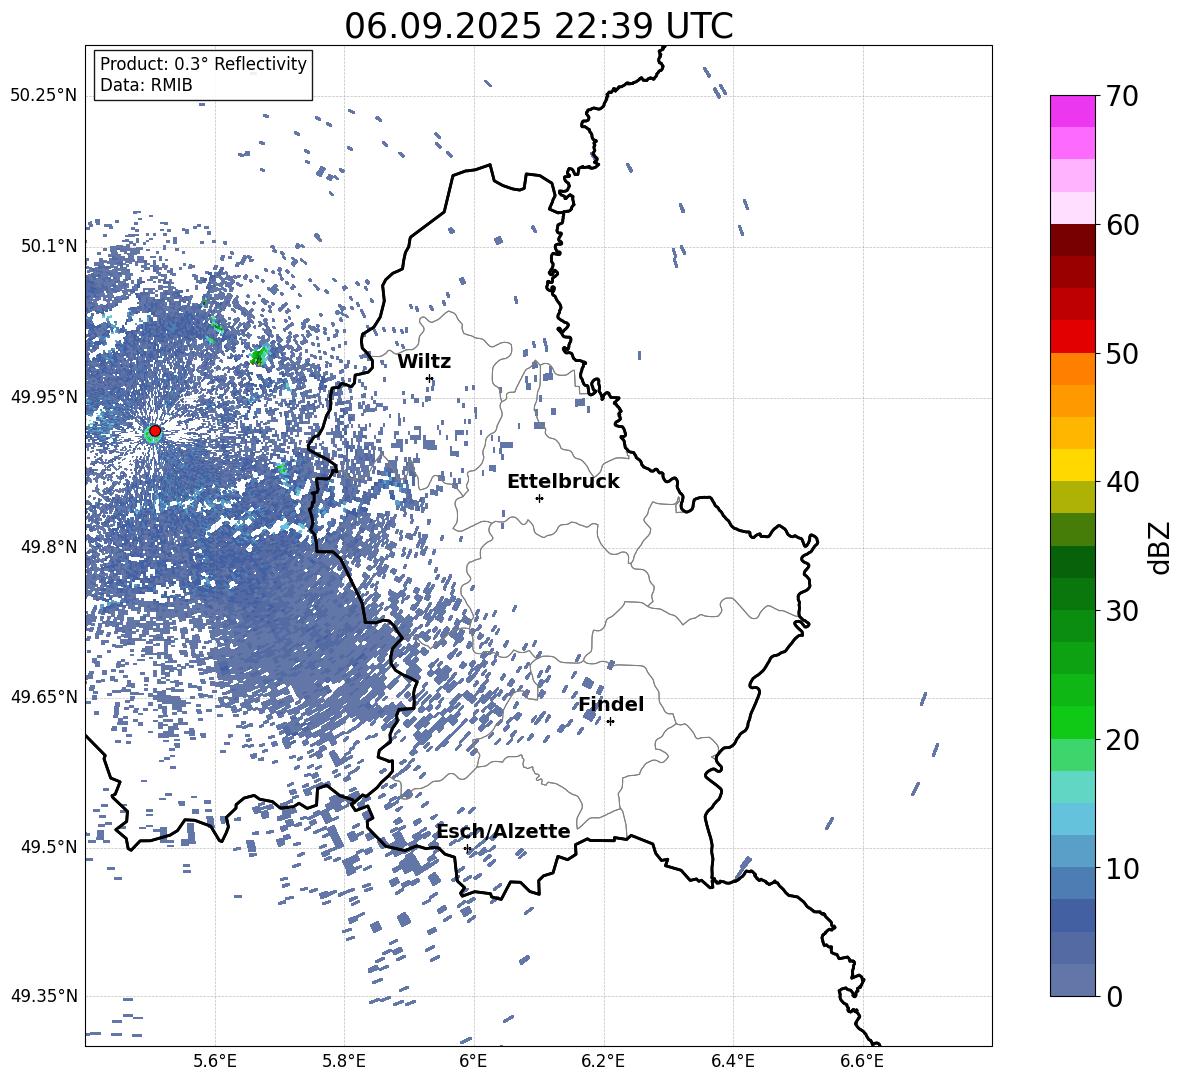The width and height of the screenshot is (1184, 1081).
Task: Click the Ettelbruck station cross marker
Action: pos(539,498)
